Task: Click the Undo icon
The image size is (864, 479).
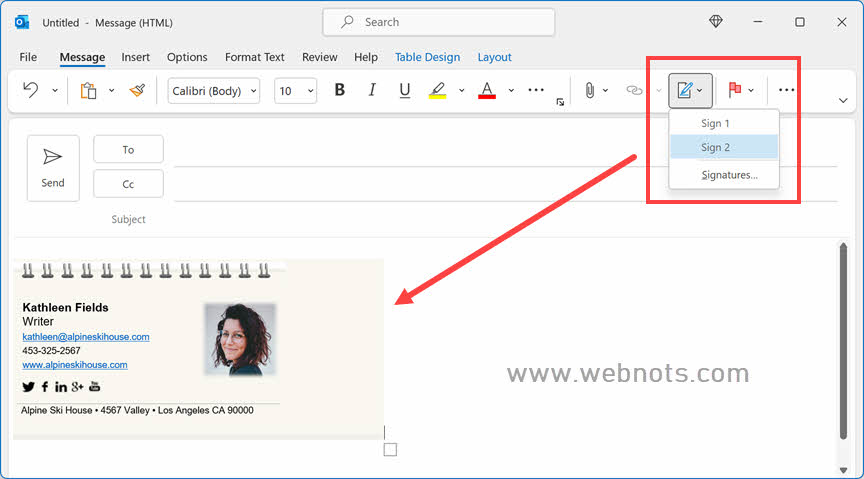Action: [x=31, y=90]
